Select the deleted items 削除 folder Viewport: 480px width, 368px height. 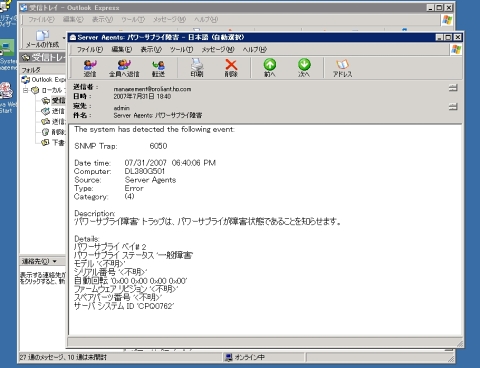[46, 132]
